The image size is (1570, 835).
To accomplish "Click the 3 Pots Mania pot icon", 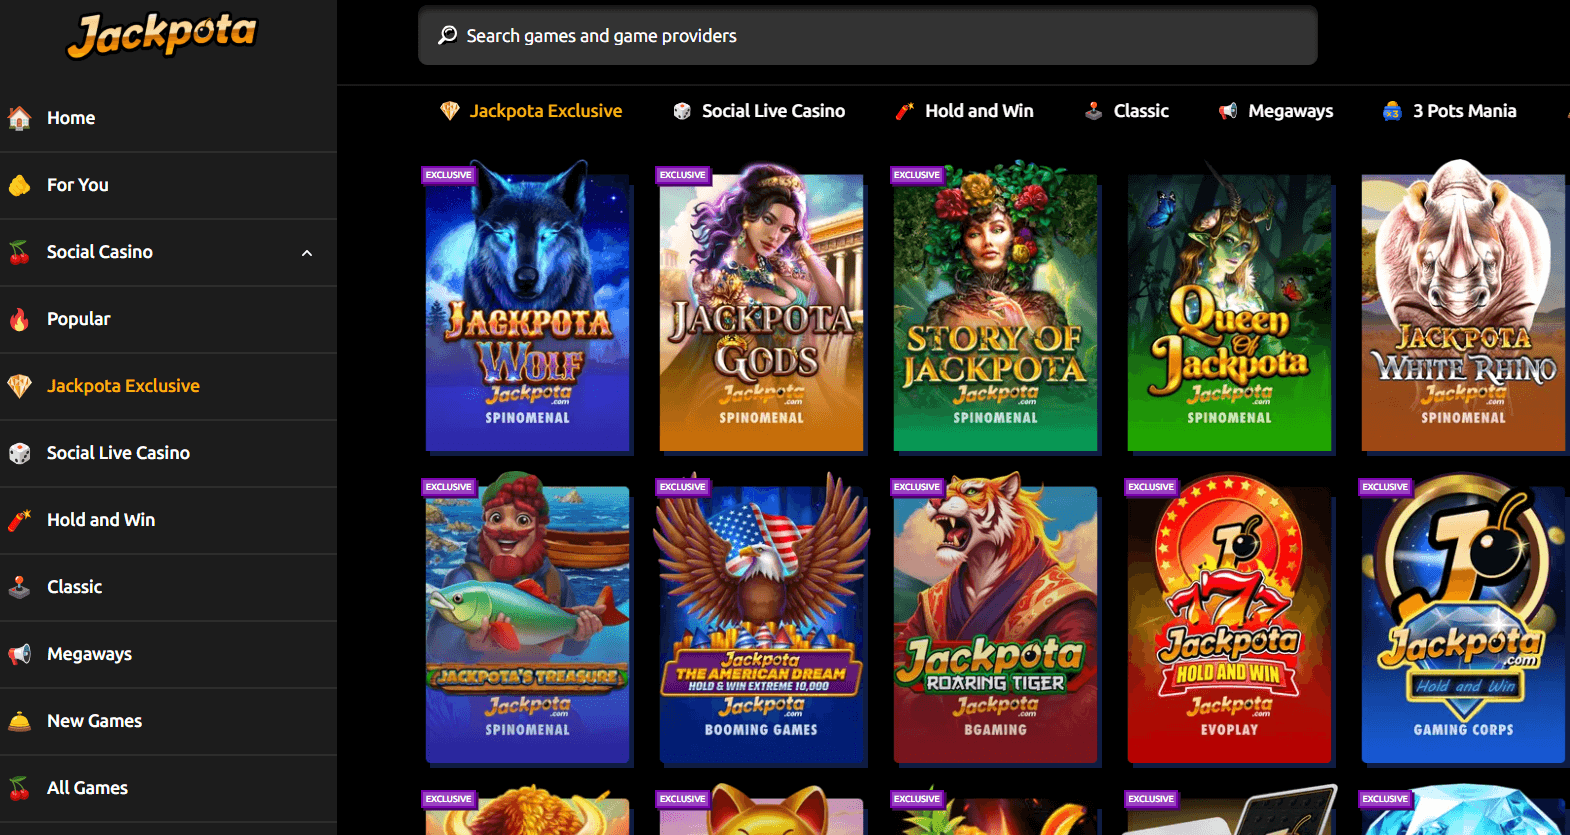I will [x=1392, y=111].
